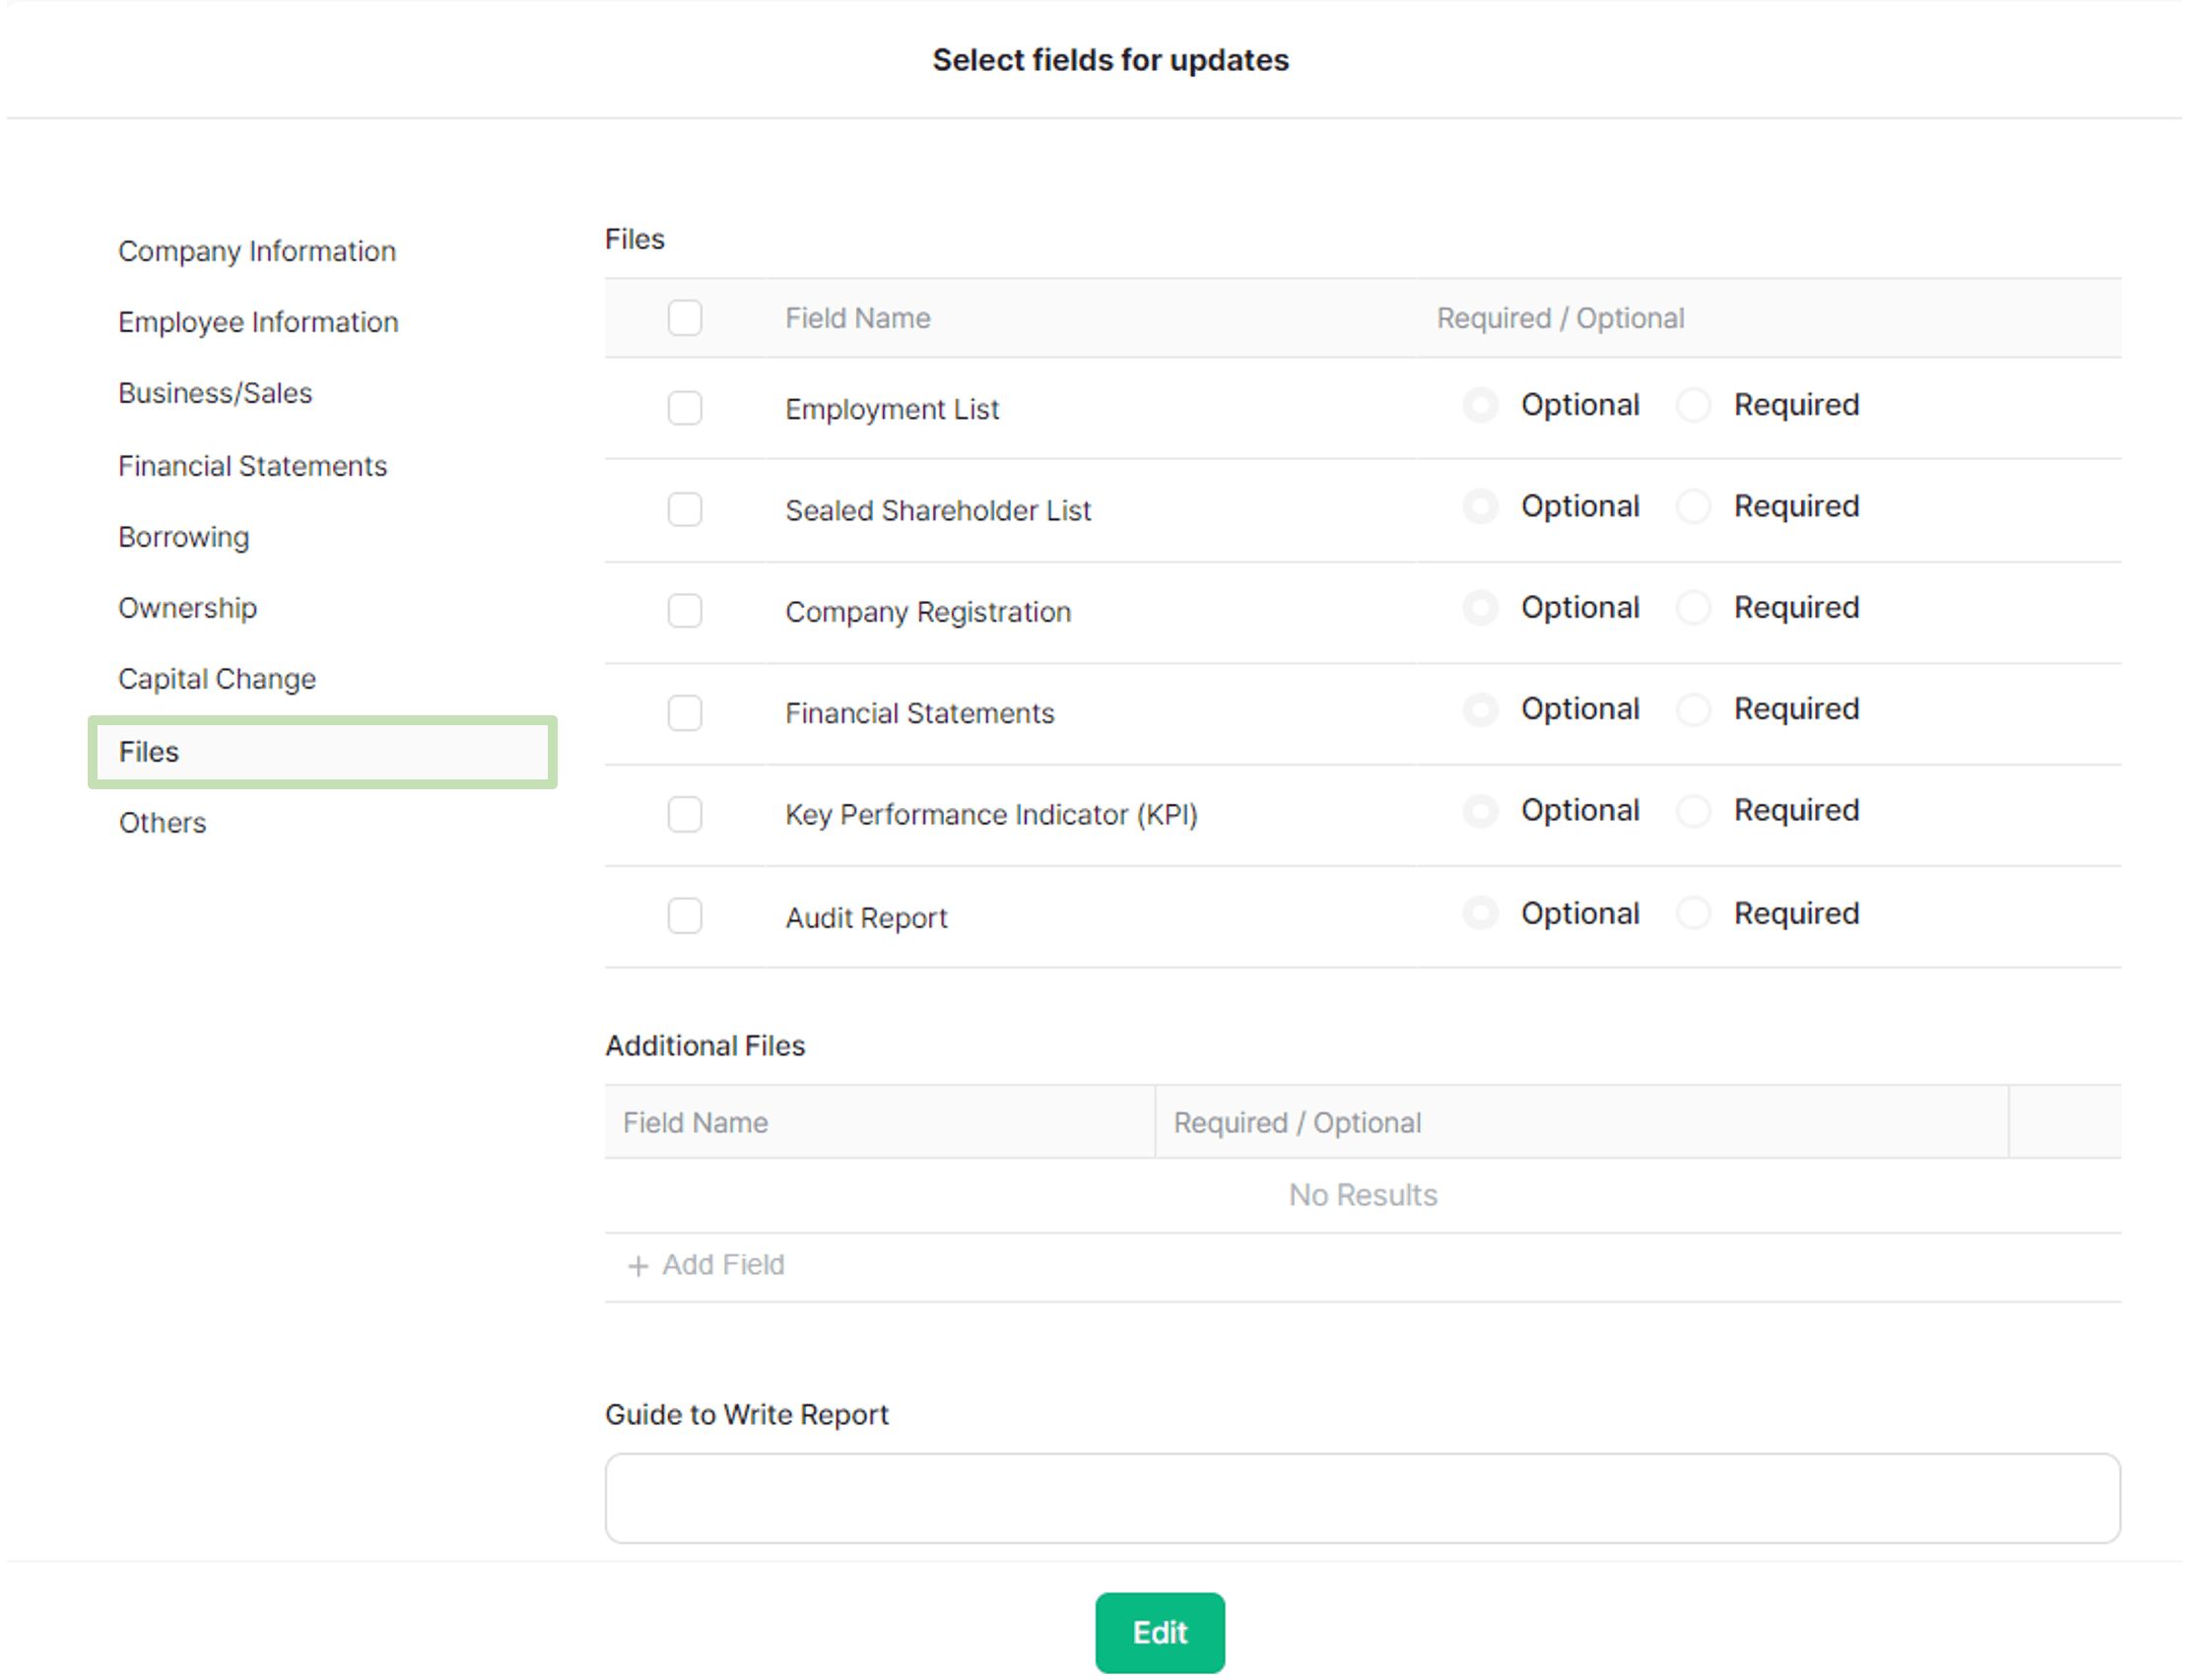
Task: Switch to the Employee Information section
Action: click(x=258, y=322)
